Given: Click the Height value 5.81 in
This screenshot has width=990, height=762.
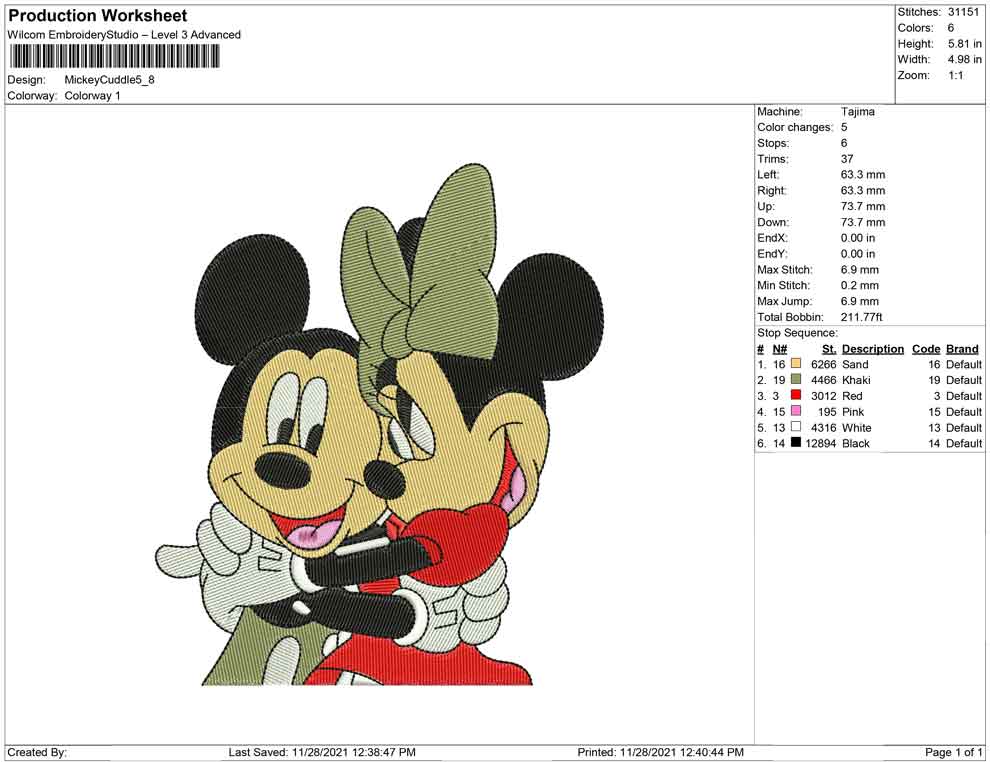Looking at the screenshot, I should click(x=964, y=44).
